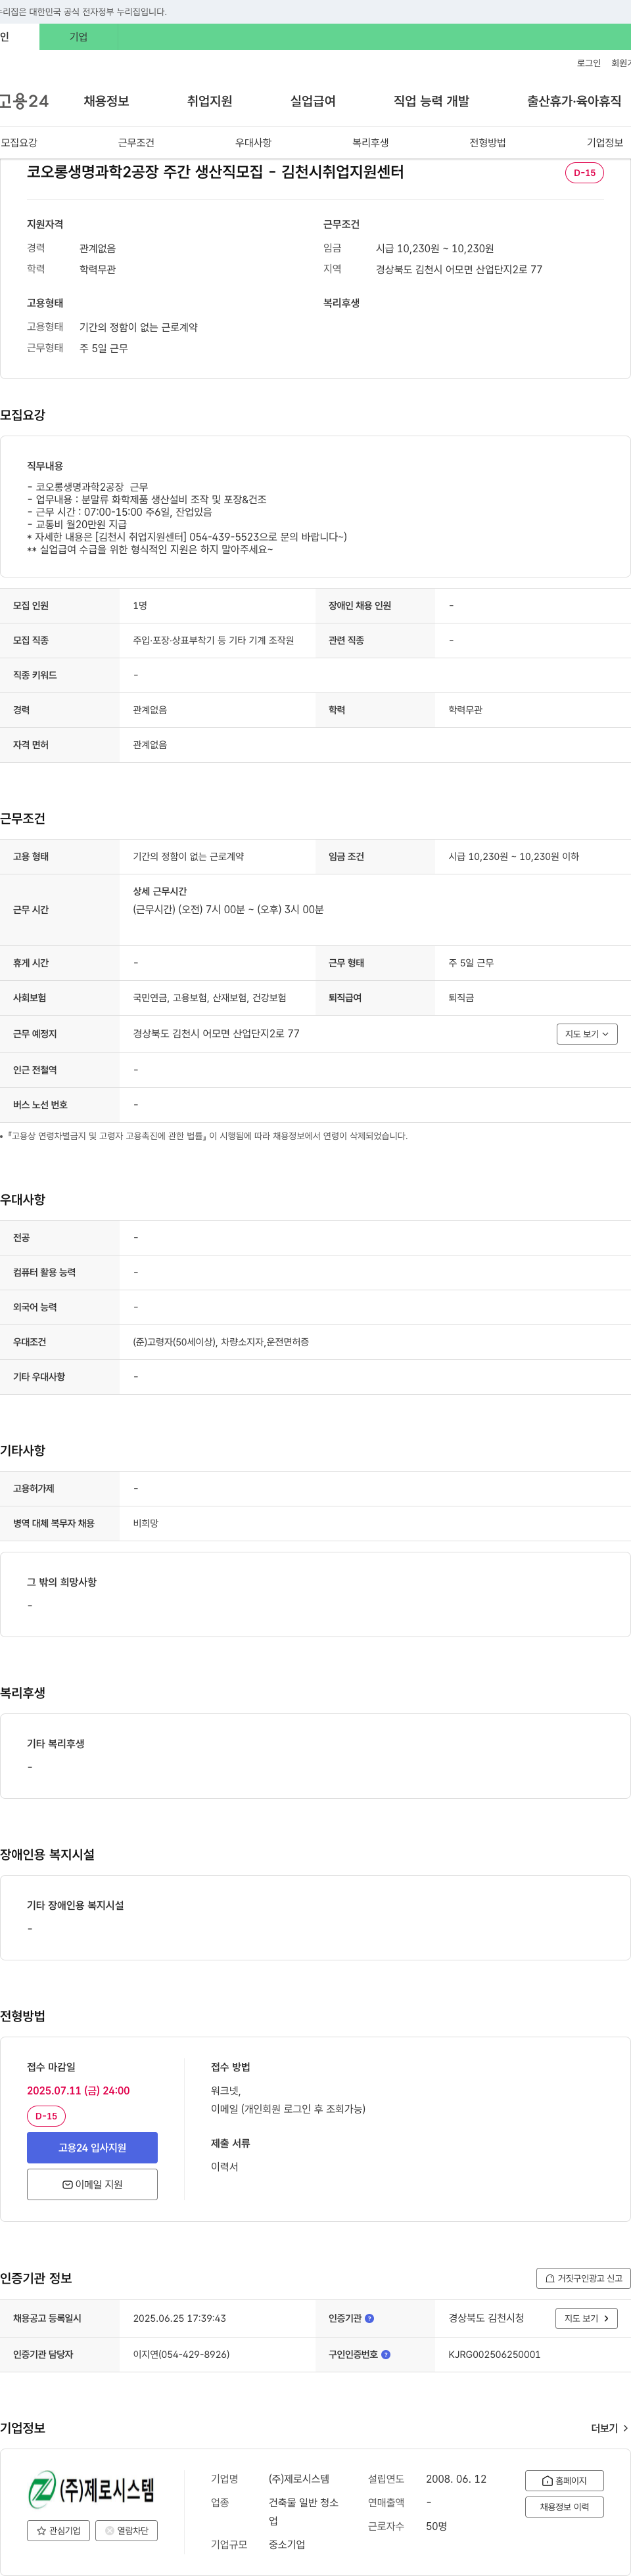The width and height of the screenshot is (631, 2576).
Task: Jump to the 기업정보 section tab
Action: [604, 143]
